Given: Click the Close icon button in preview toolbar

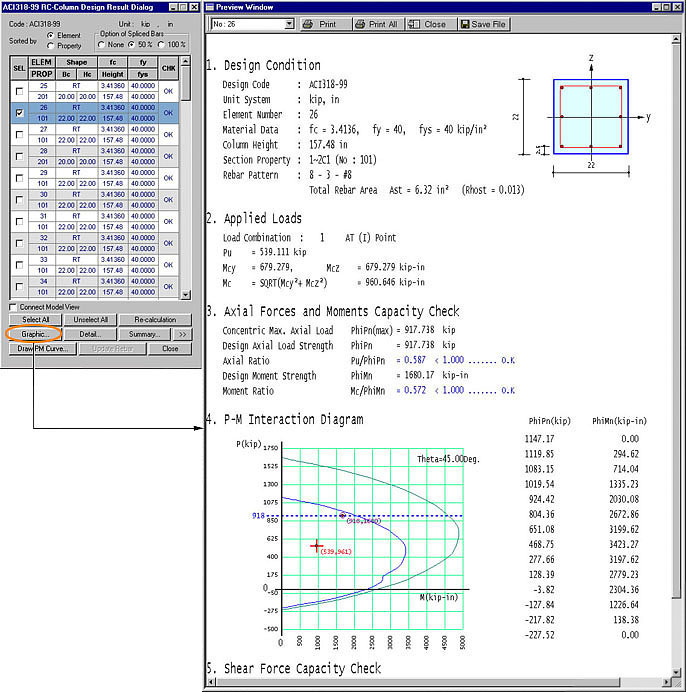Looking at the screenshot, I should pos(428,24).
